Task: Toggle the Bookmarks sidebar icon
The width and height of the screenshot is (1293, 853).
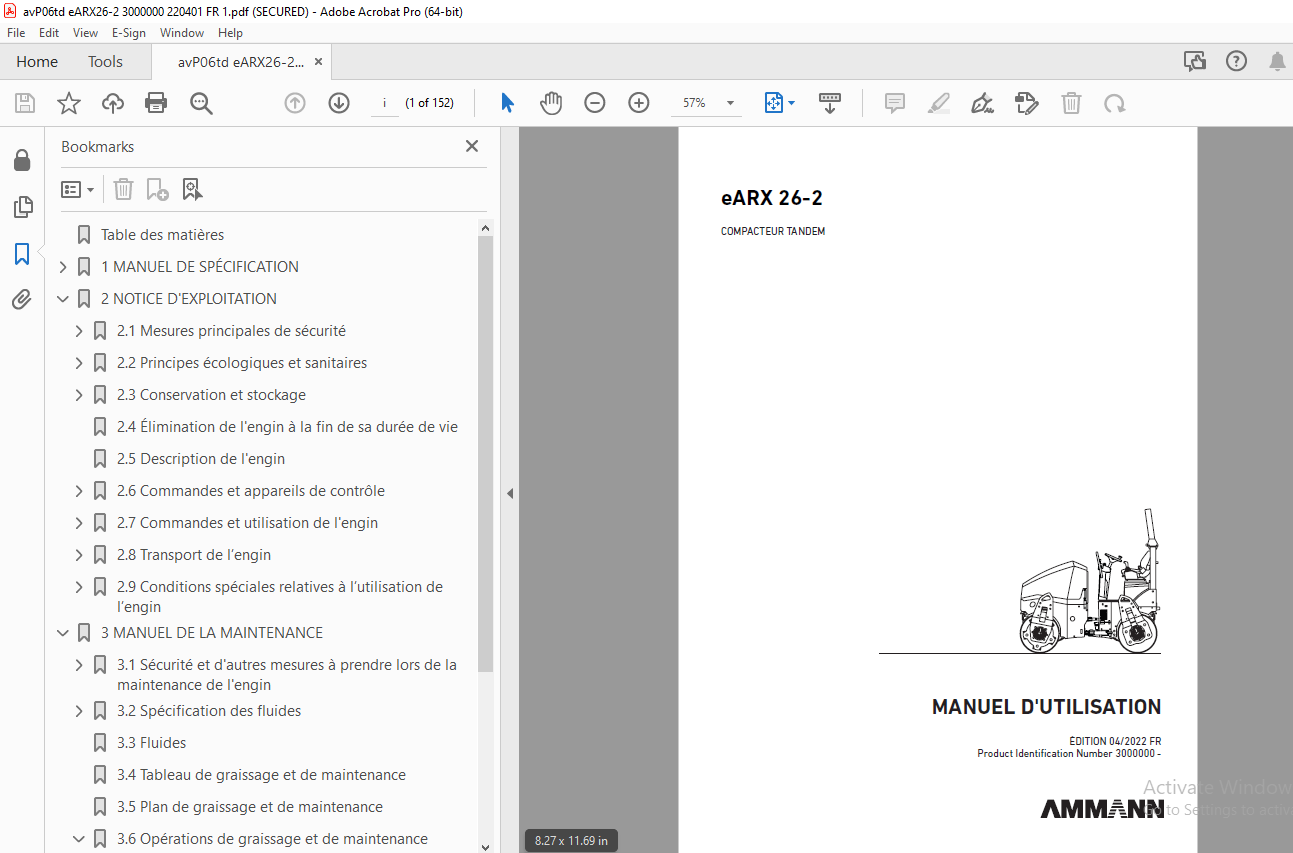Action: click(x=22, y=253)
